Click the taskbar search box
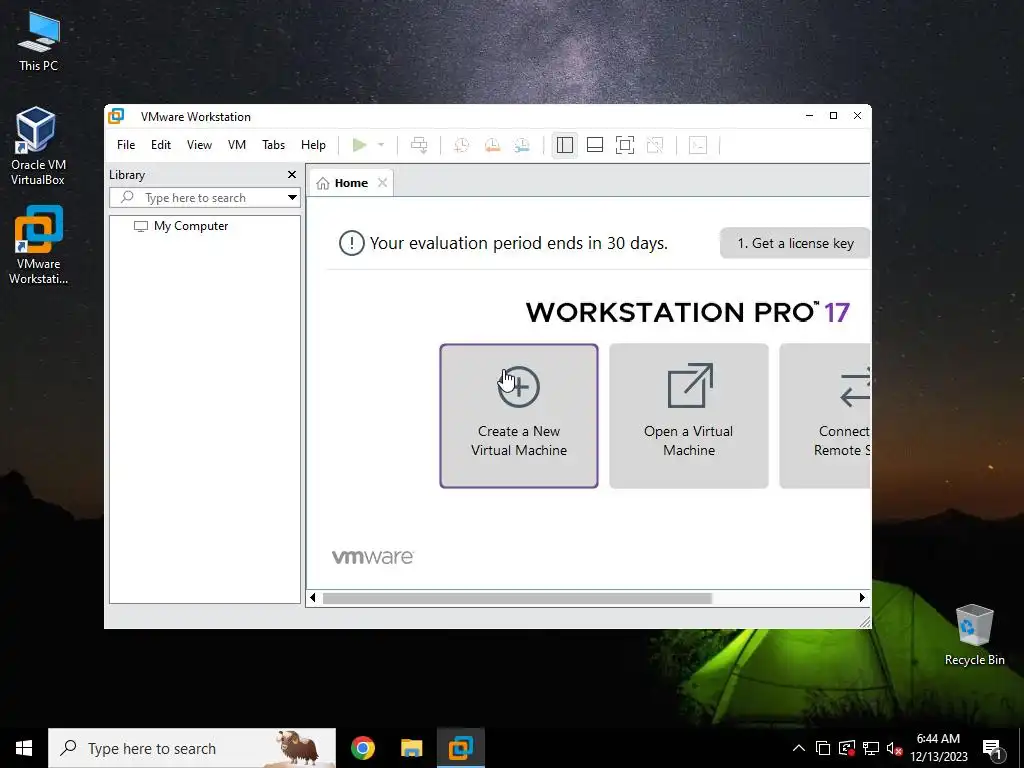This screenshot has height=768, width=1024. pos(192,748)
